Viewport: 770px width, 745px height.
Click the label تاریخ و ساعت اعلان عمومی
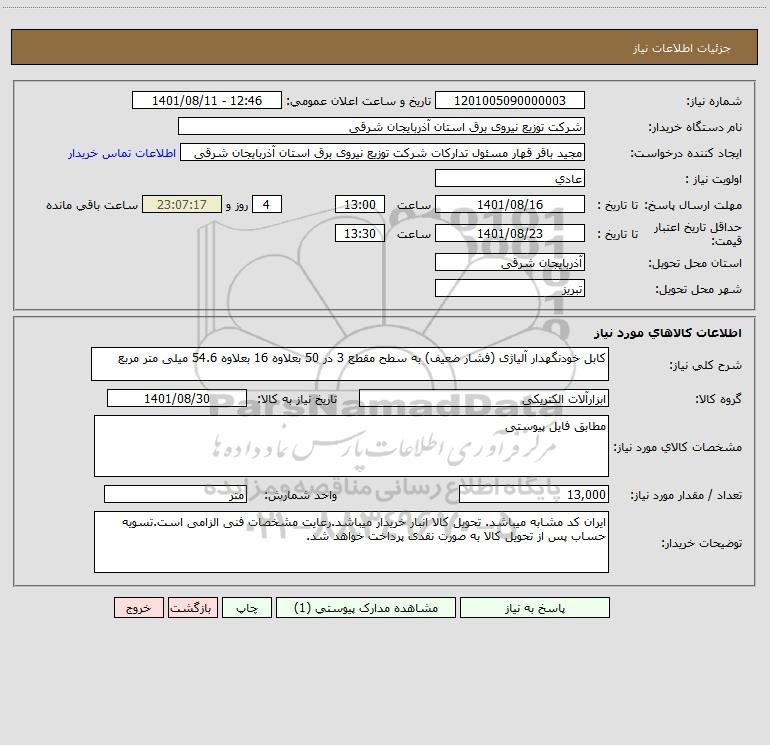(359, 102)
